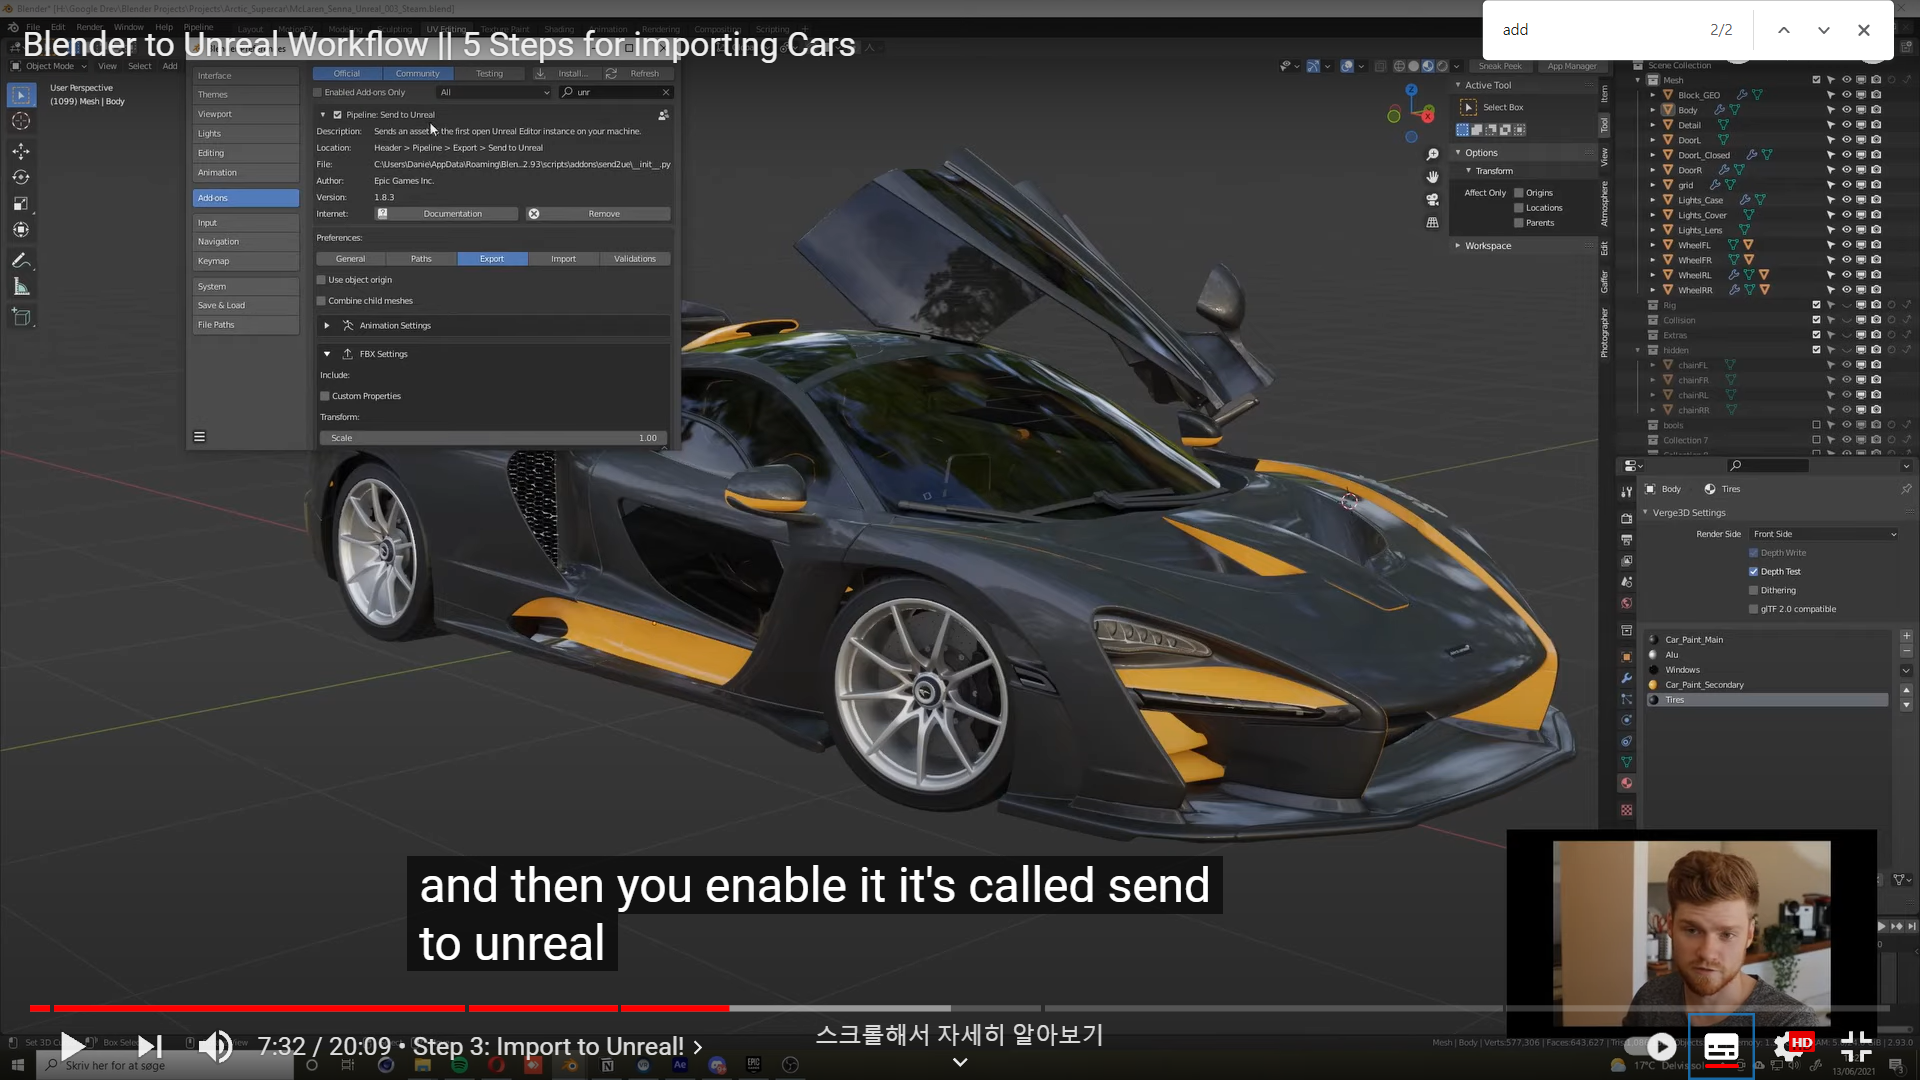The width and height of the screenshot is (1920, 1080).
Task: Play the video
Action: [x=72, y=1047]
